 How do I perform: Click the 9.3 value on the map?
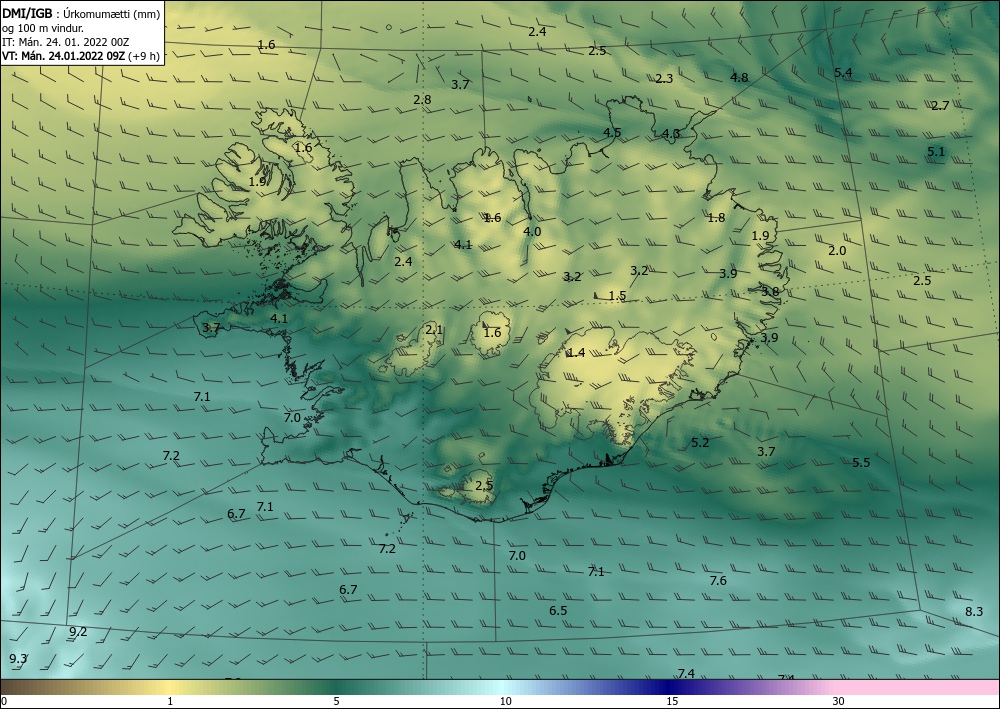pos(18,659)
